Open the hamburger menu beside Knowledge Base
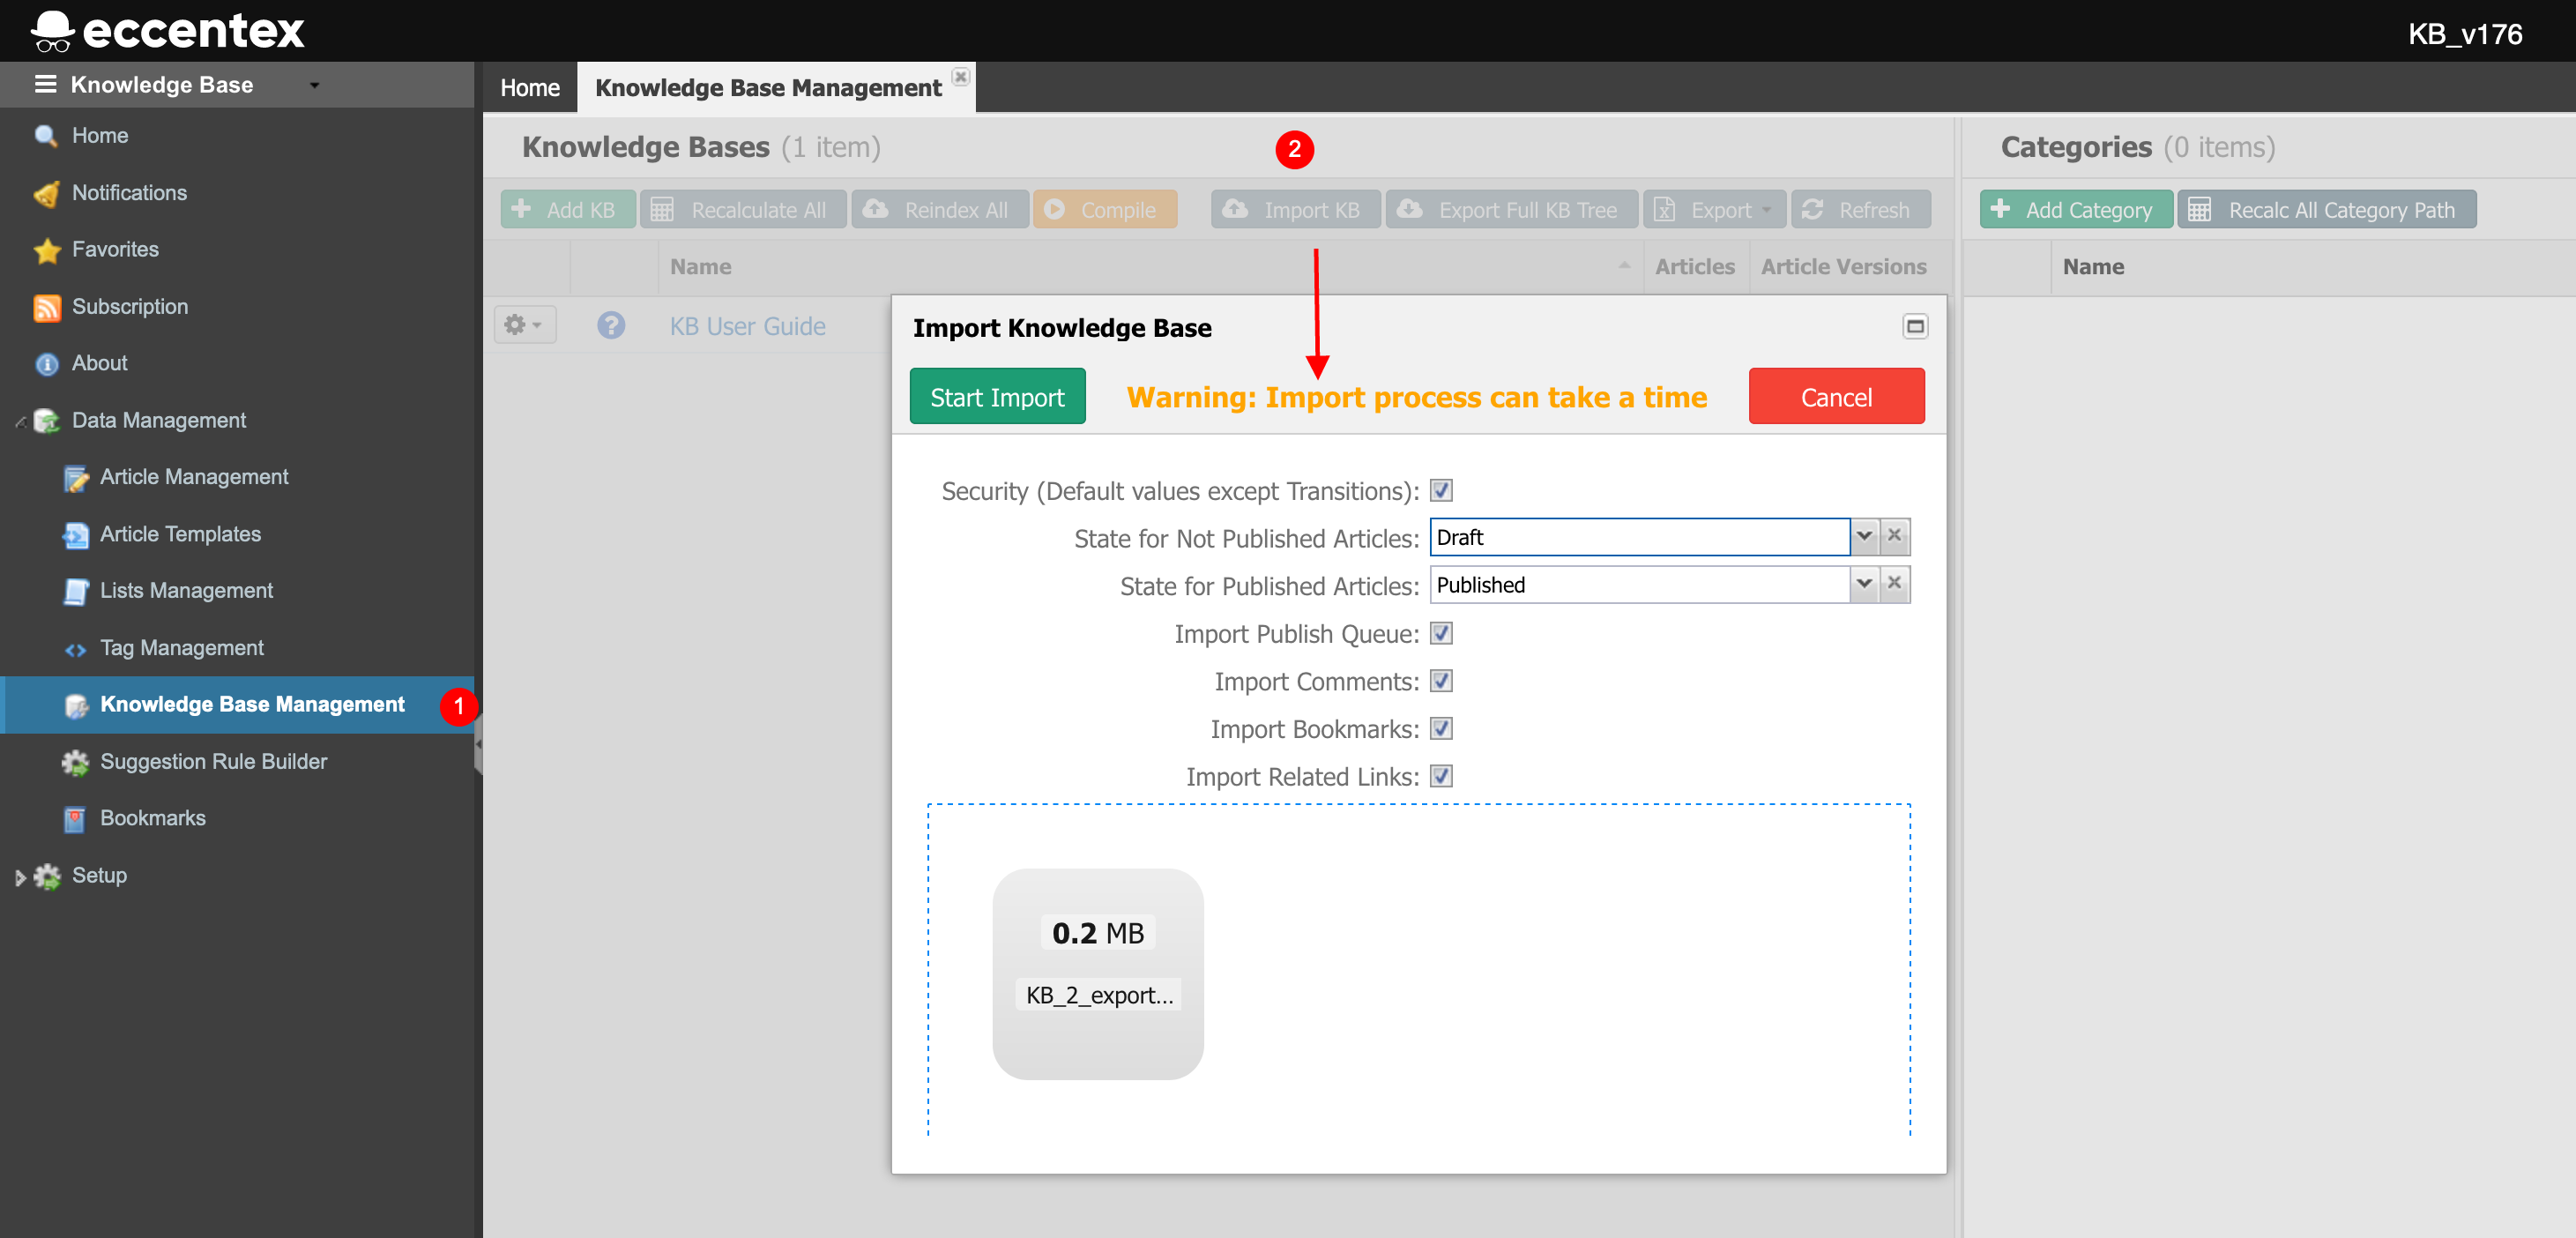Viewport: 2576px width, 1238px height. [x=45, y=84]
